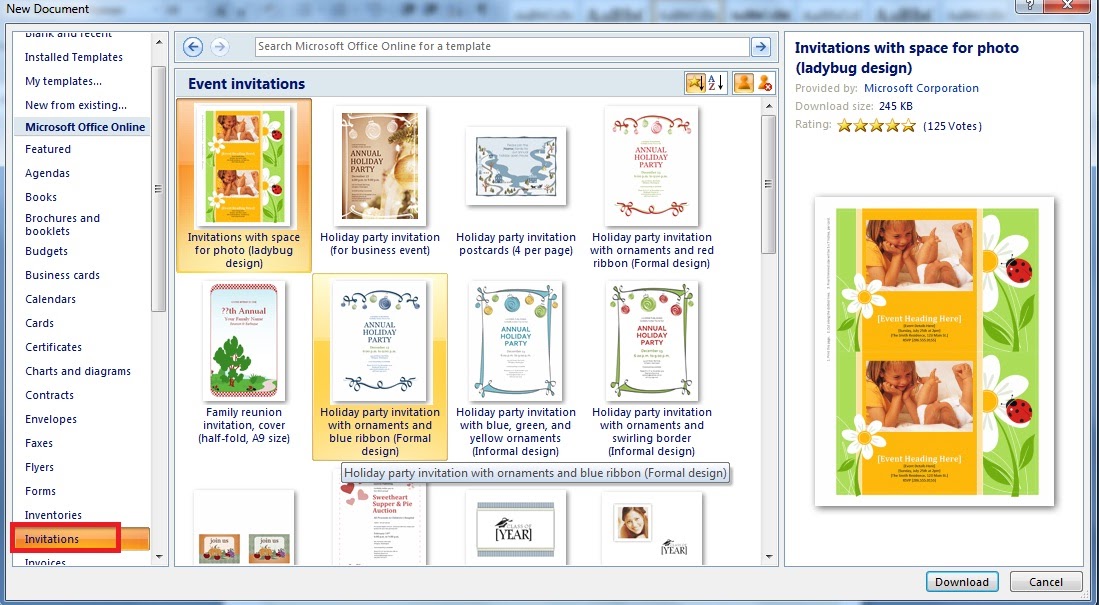
Task: Click the 'Event invitations' heading
Action: click(x=246, y=84)
